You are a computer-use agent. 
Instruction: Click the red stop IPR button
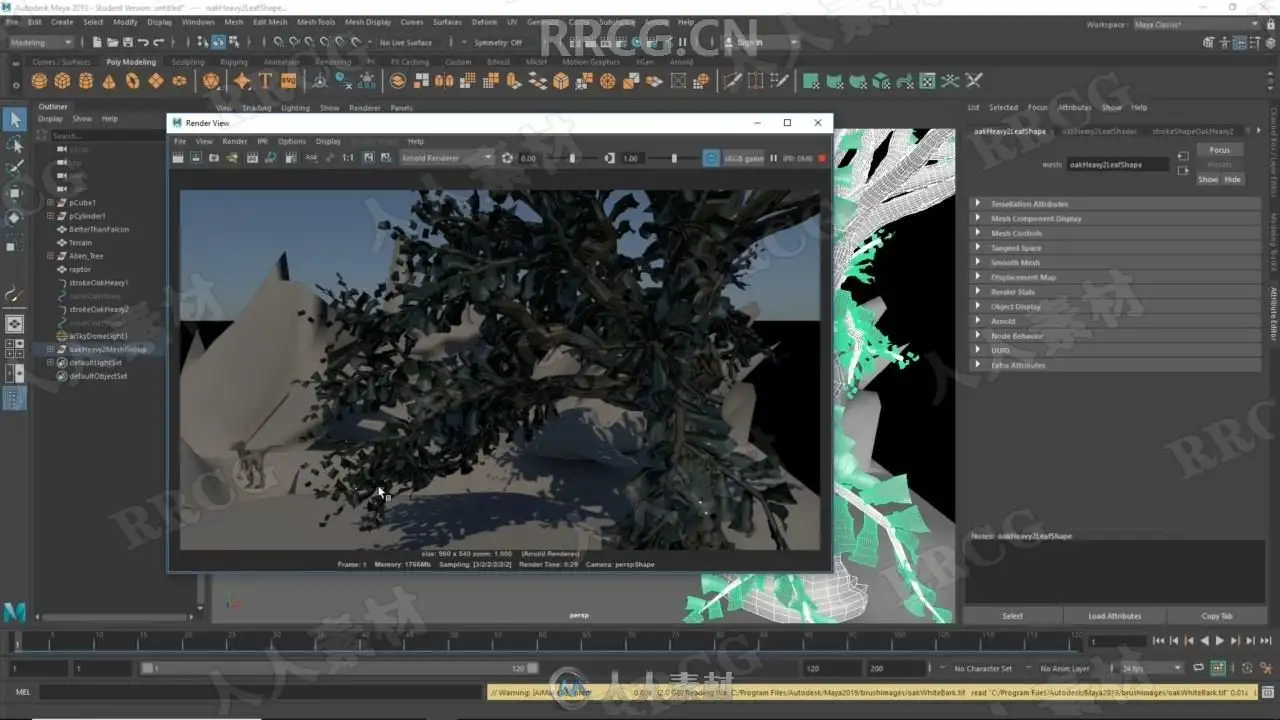[x=822, y=158]
